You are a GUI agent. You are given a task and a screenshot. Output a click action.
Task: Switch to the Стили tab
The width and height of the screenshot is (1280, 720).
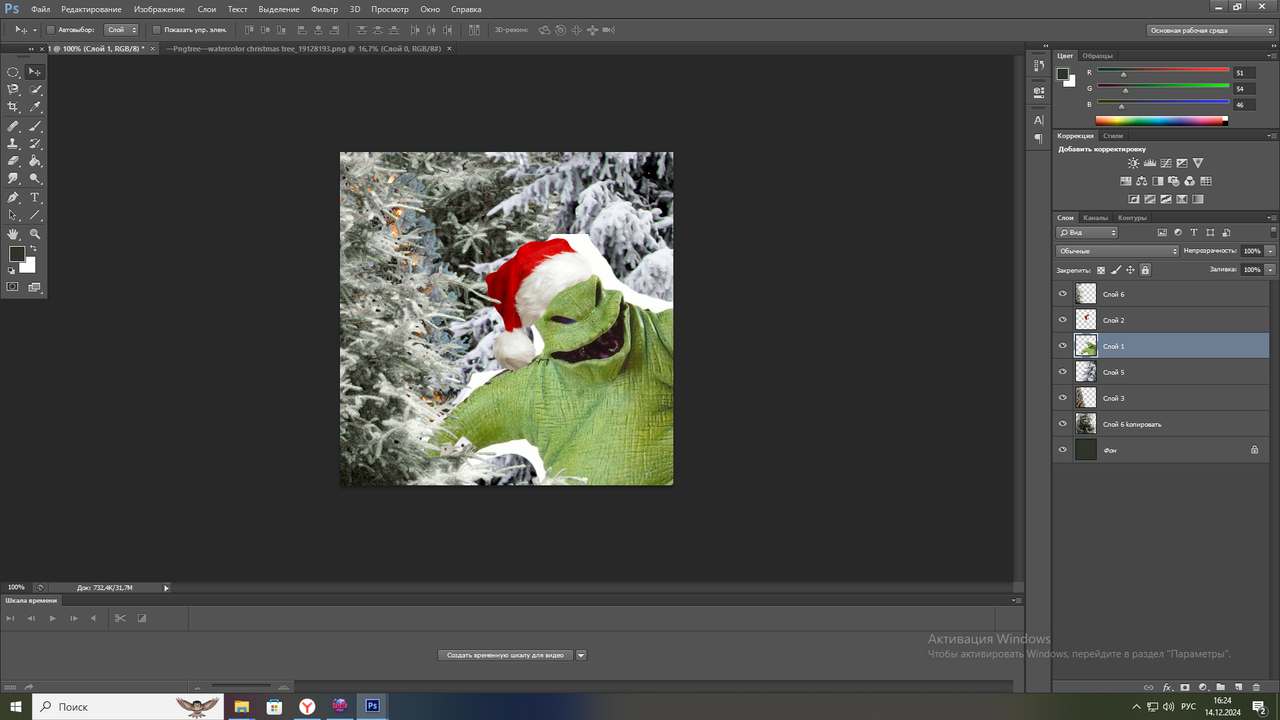tap(1113, 135)
